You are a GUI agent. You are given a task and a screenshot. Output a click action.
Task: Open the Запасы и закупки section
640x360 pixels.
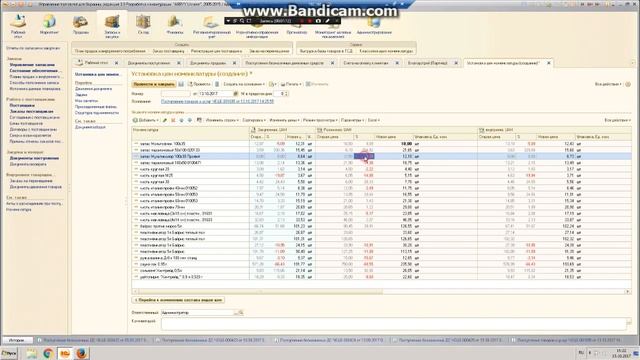point(112,25)
